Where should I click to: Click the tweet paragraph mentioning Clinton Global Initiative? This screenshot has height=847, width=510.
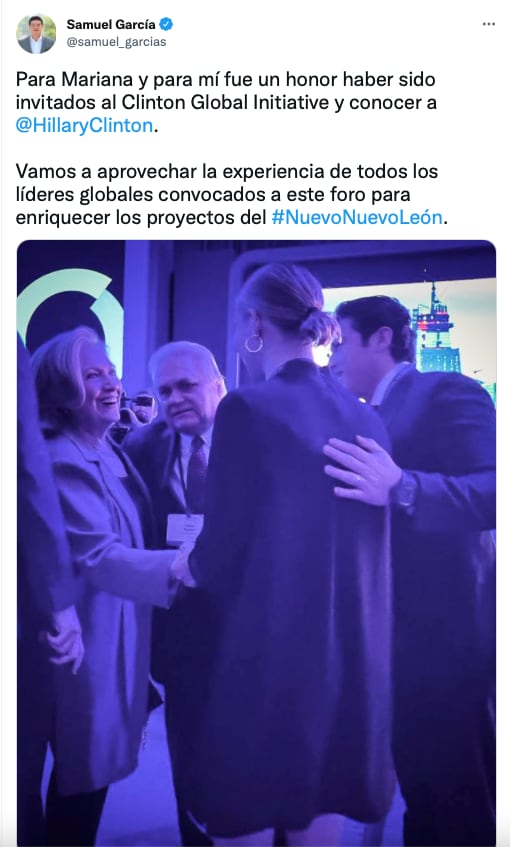click(226, 102)
